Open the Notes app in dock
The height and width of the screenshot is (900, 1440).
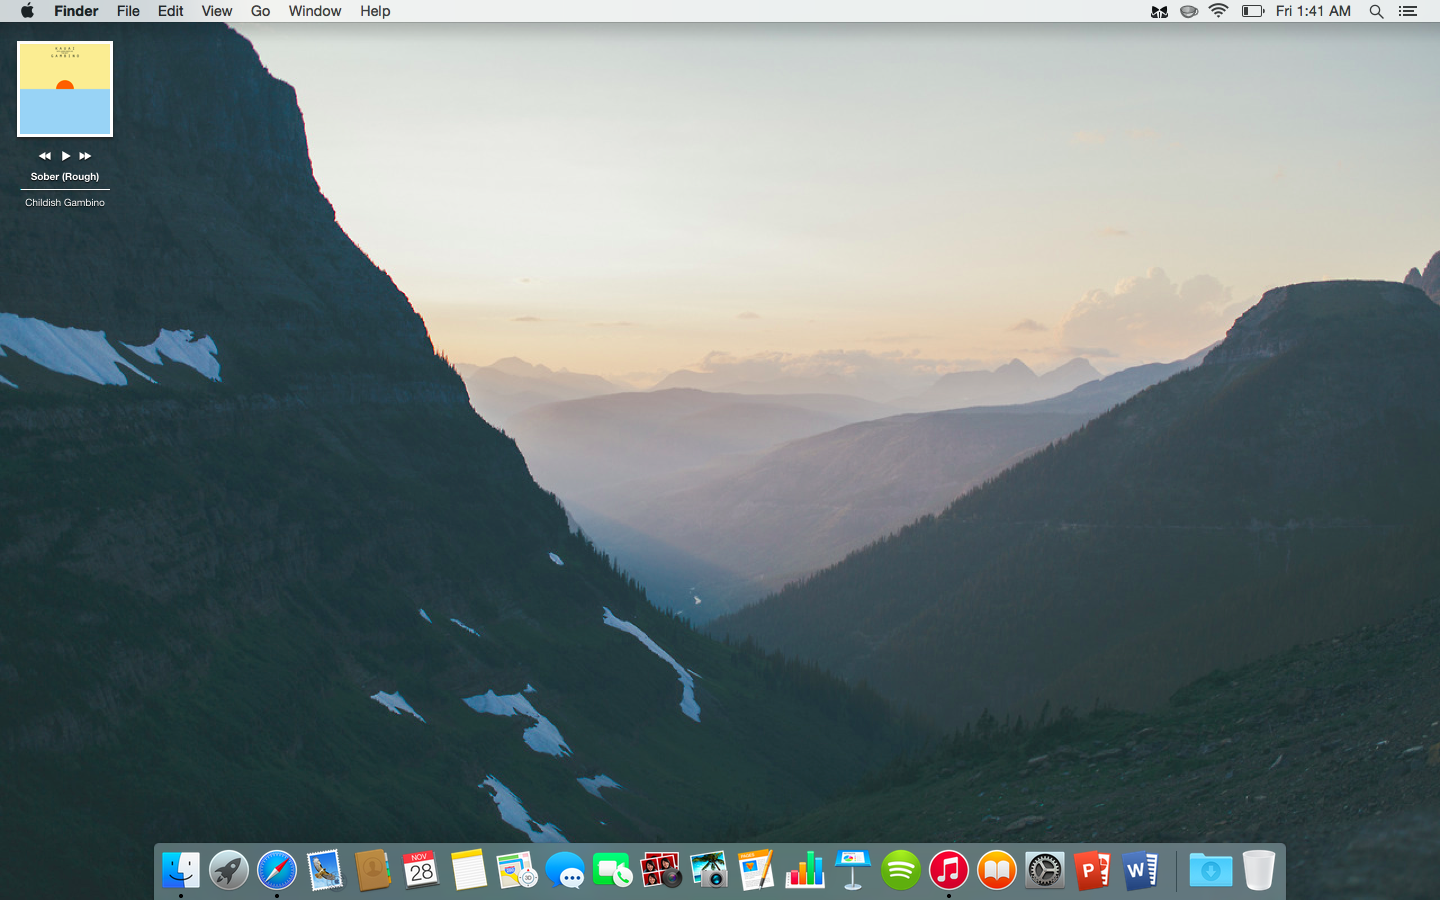[469, 870]
